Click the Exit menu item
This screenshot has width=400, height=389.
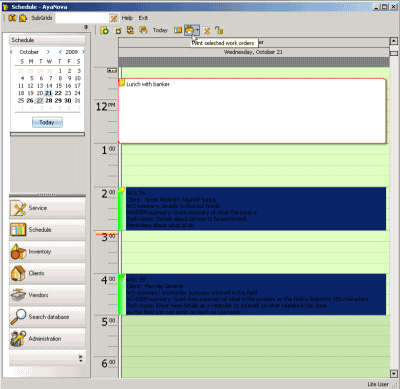coord(143,18)
